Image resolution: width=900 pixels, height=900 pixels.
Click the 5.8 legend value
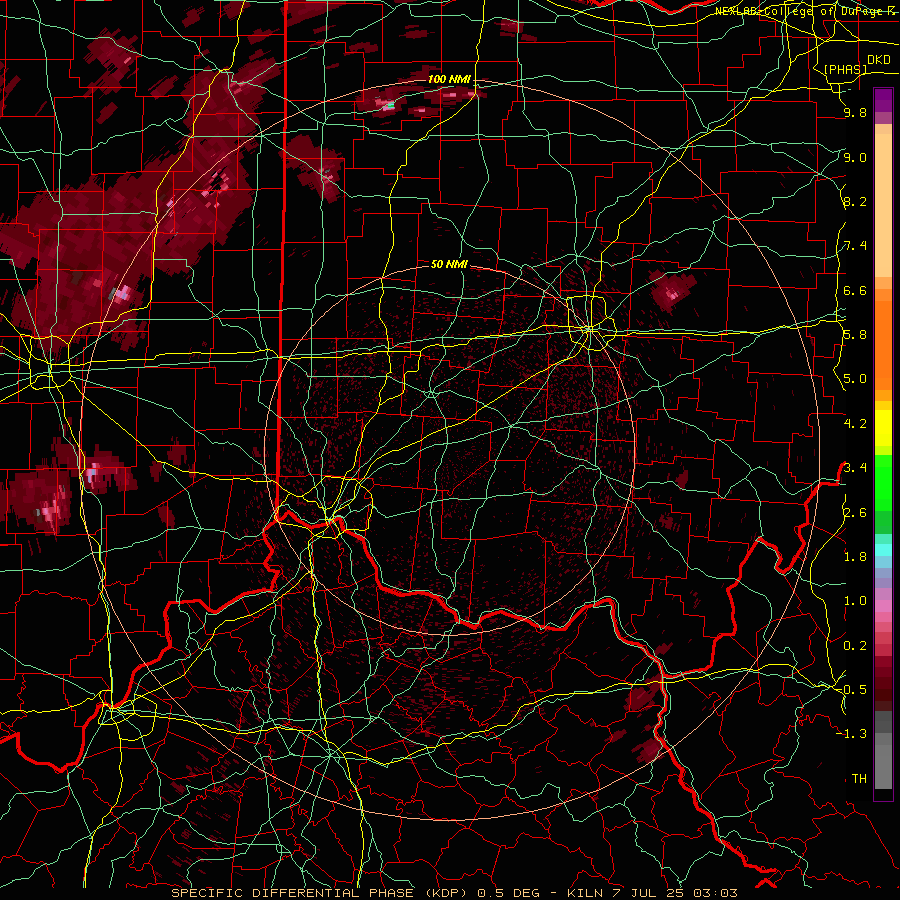pos(855,335)
